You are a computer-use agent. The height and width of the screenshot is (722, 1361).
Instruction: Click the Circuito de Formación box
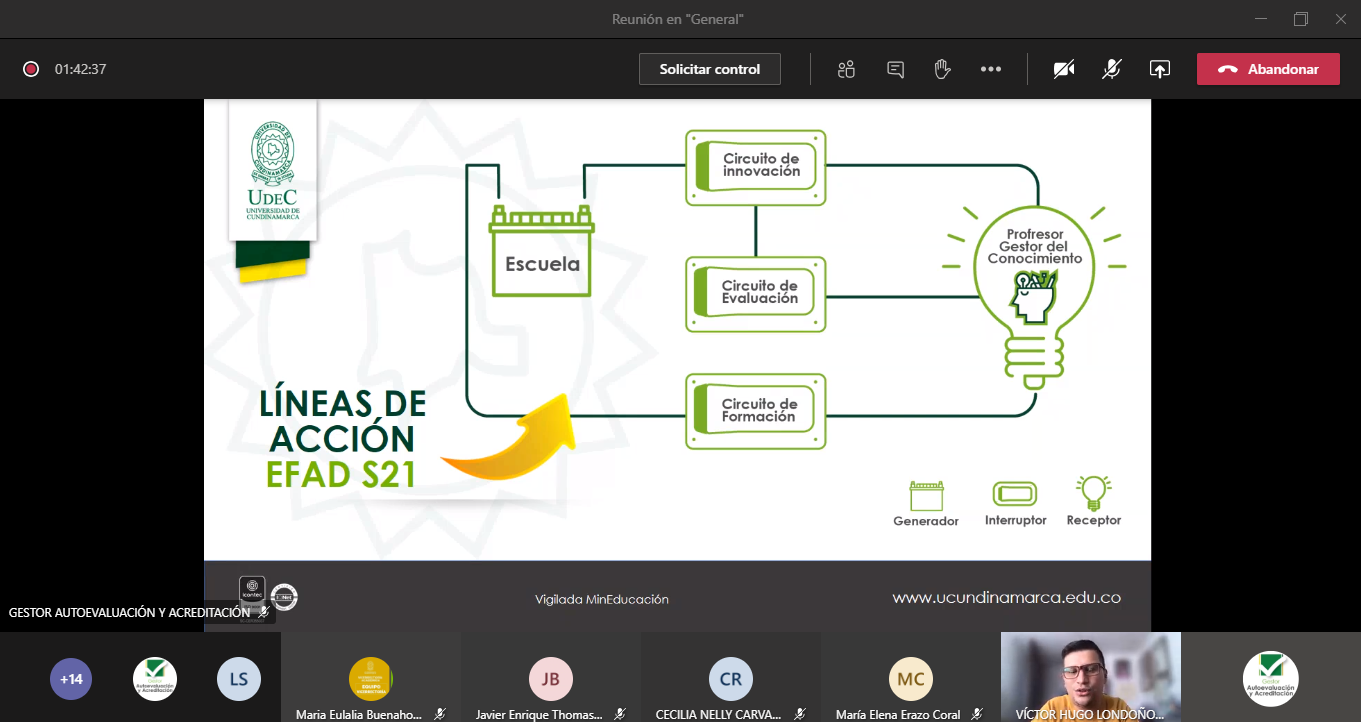tap(756, 411)
